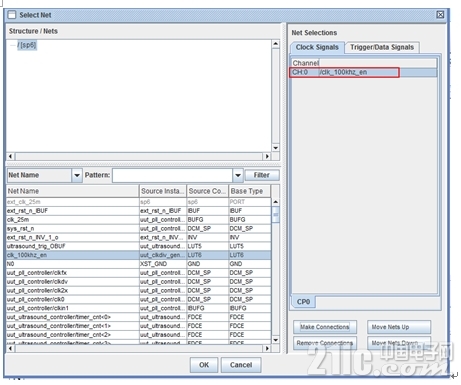Click the Filter button
Image resolution: width=461 pixels, height=385 pixels.
pos(262,175)
